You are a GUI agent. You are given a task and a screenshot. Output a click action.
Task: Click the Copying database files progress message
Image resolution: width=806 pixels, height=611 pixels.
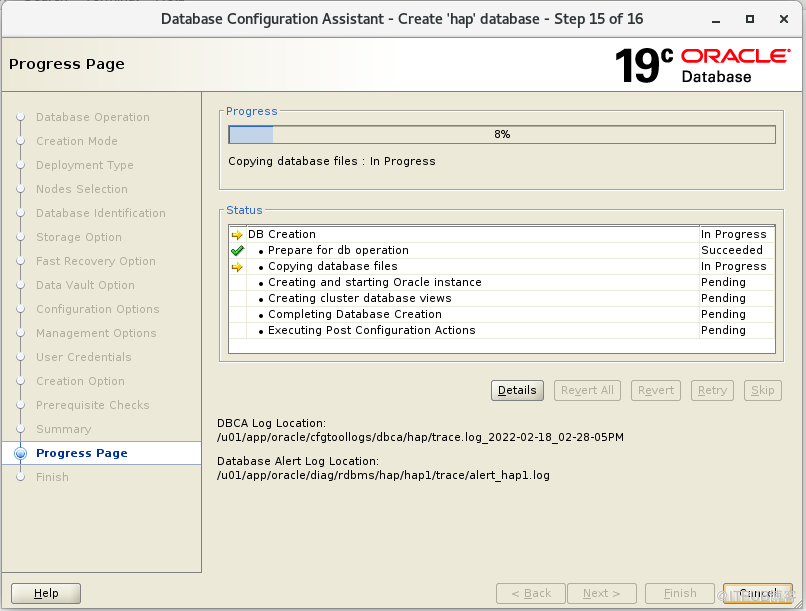tap(332, 161)
